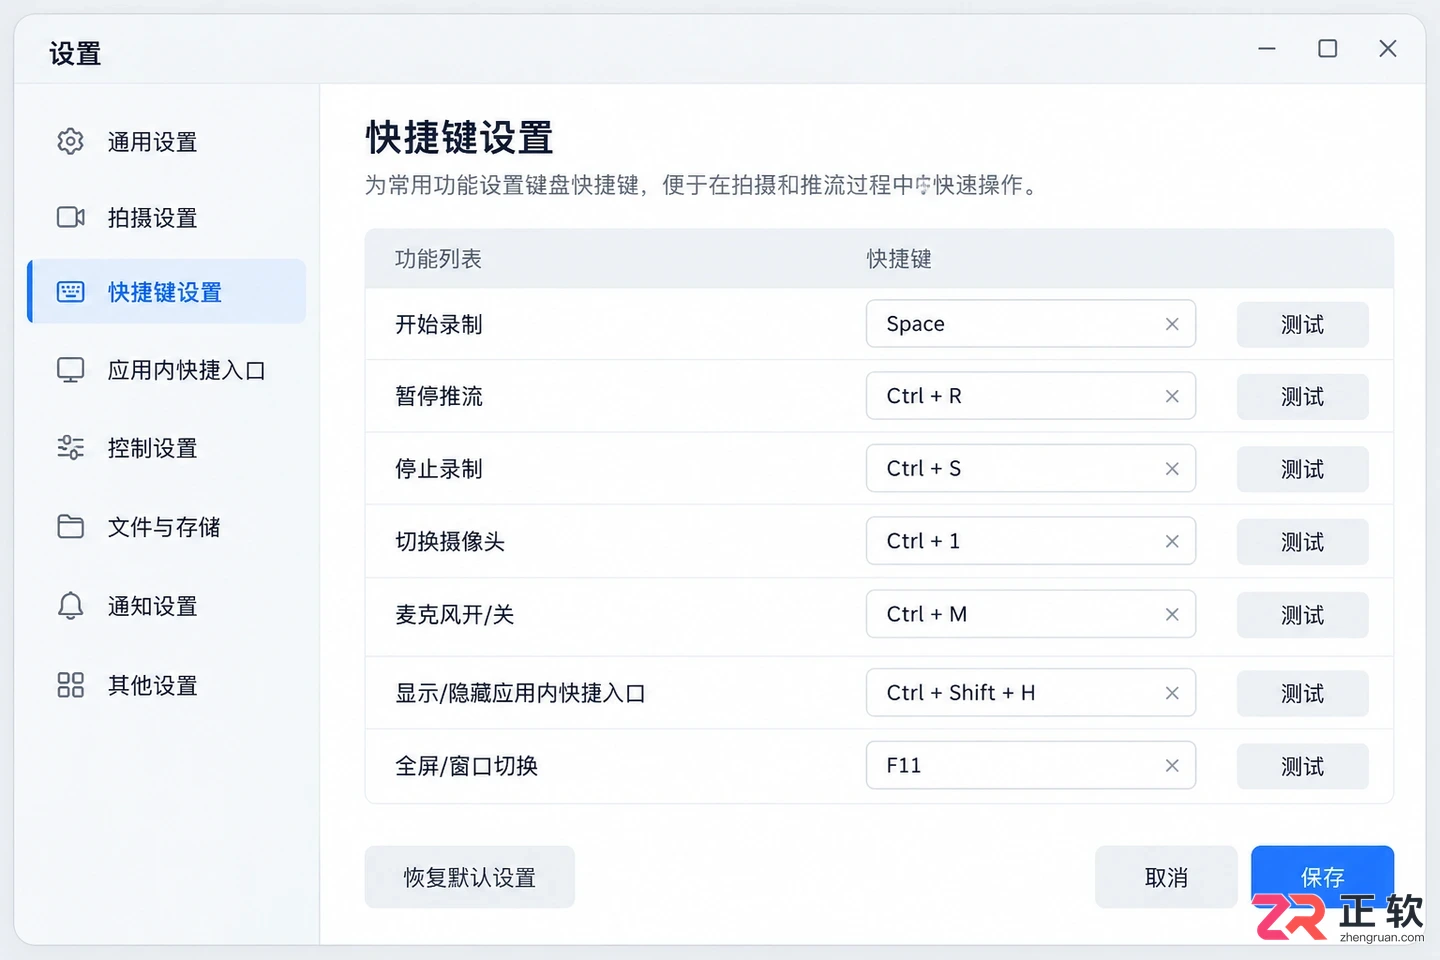
Task: Save settings with the 保存 button
Action: point(1322,877)
